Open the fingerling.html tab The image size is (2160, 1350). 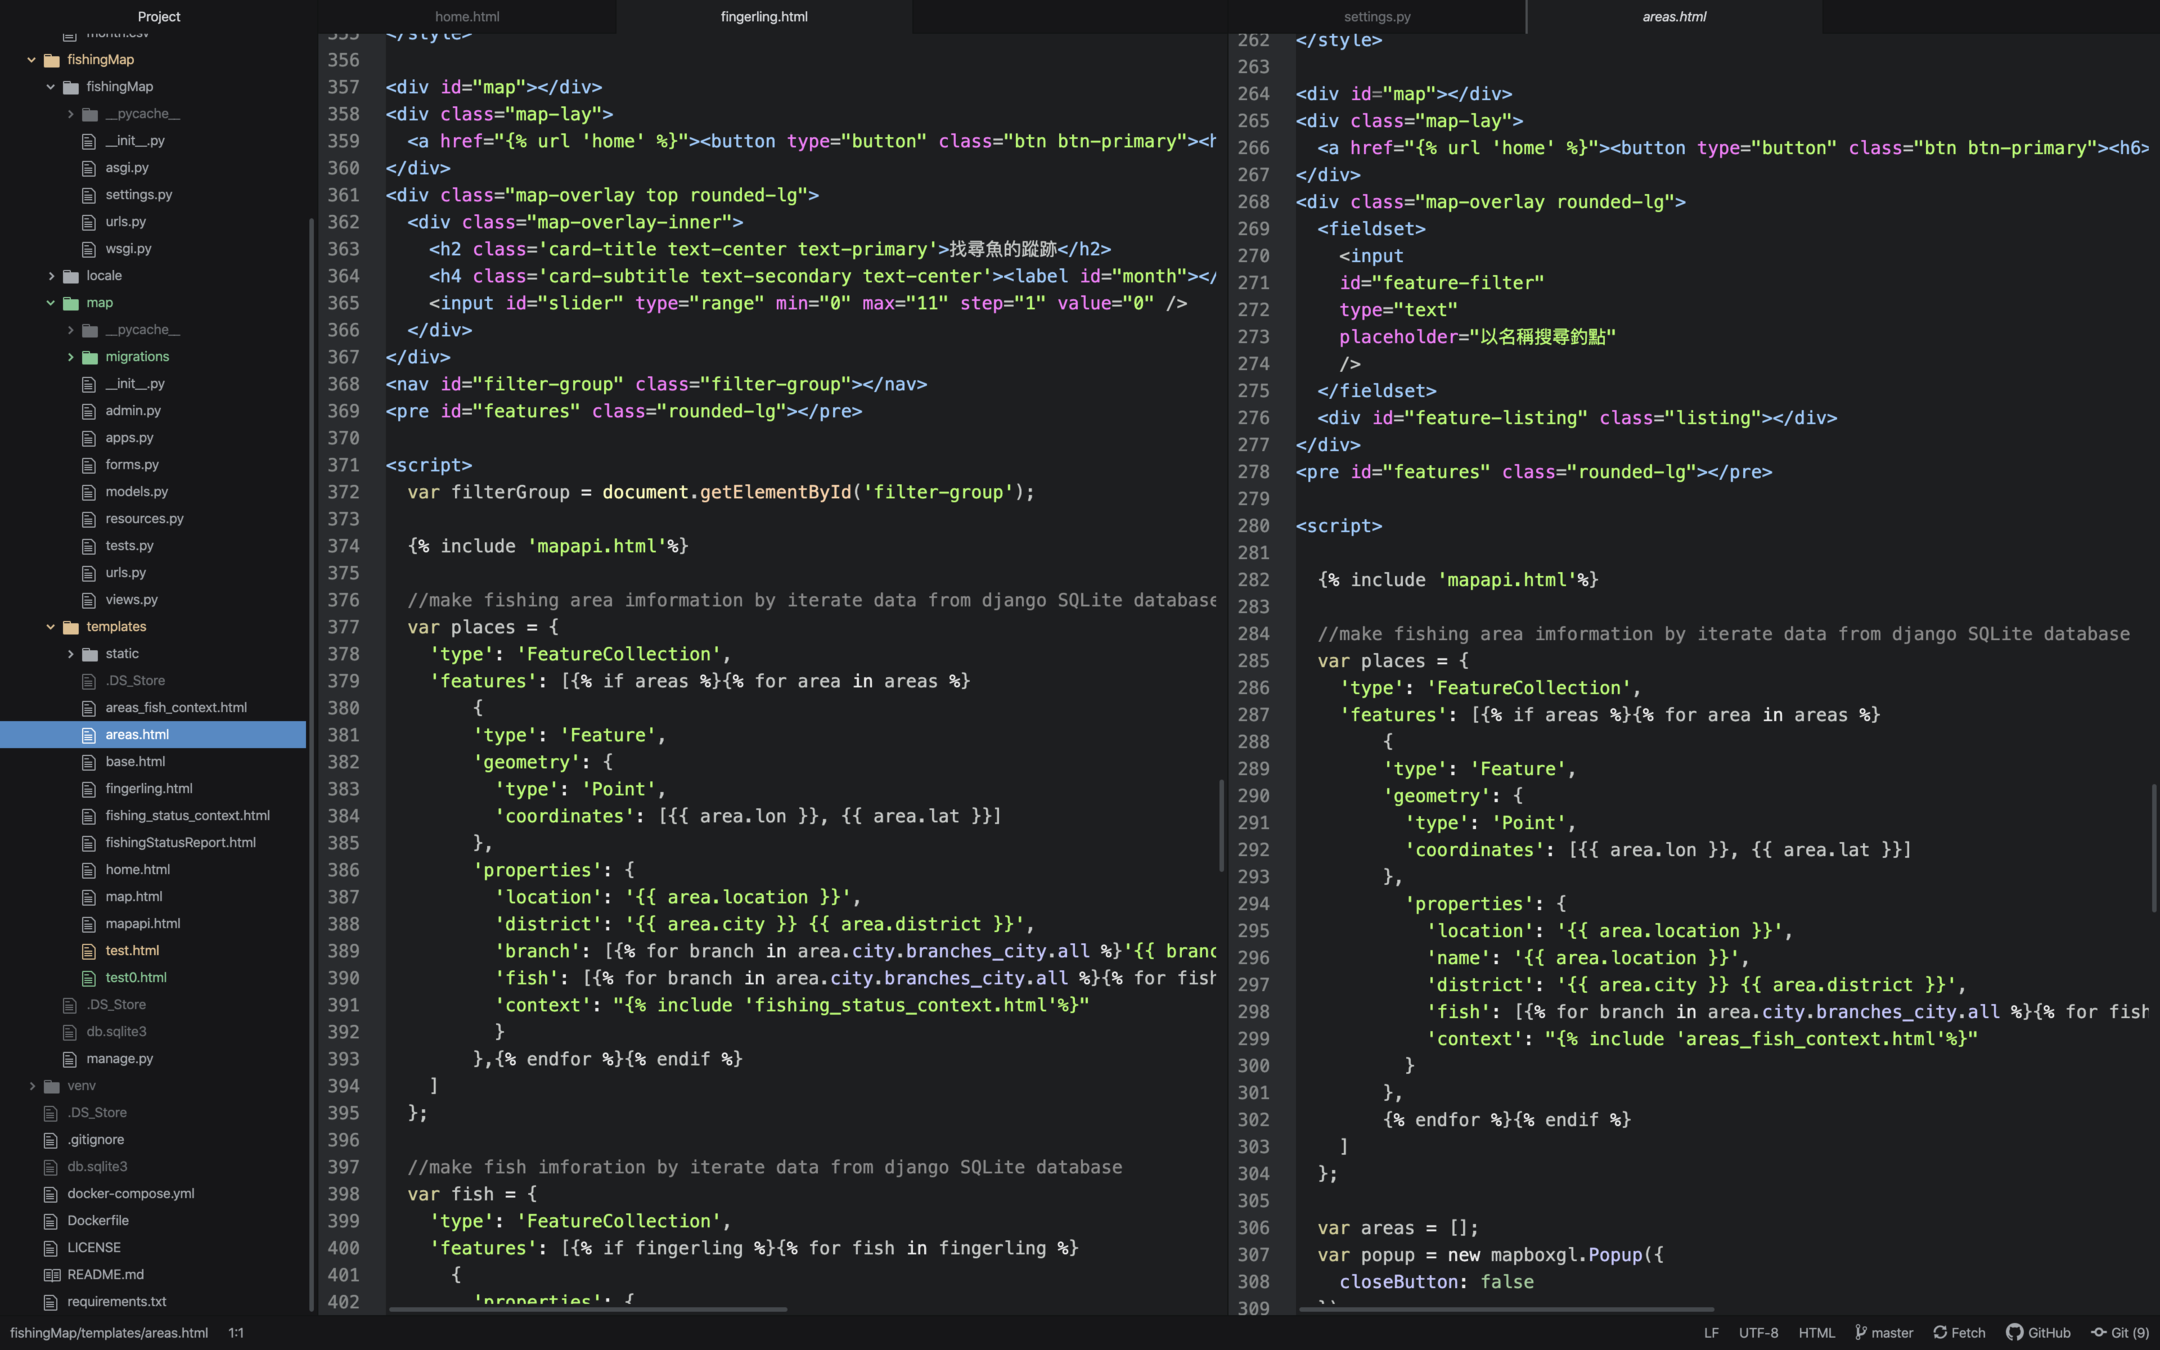coord(764,16)
